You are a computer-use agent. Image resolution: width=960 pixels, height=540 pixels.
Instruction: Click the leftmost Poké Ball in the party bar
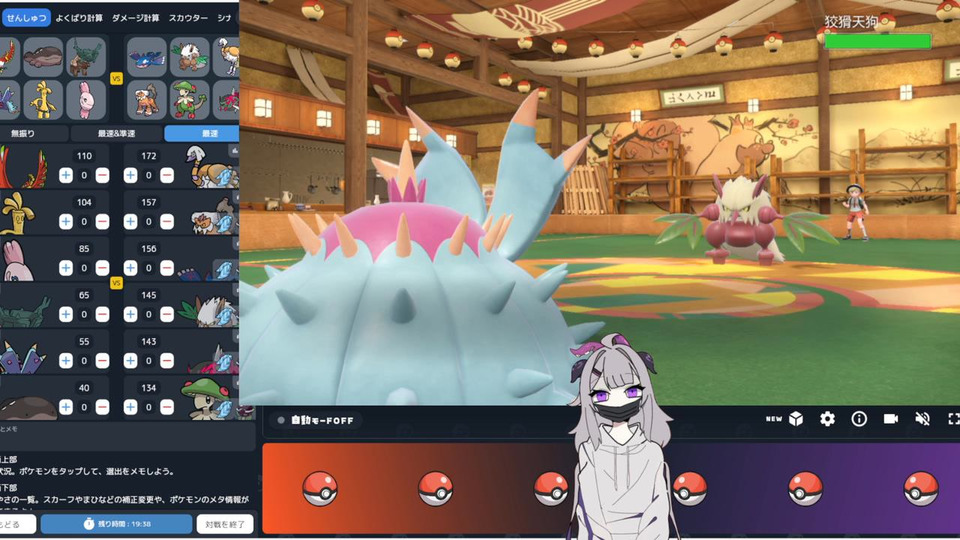click(x=320, y=489)
